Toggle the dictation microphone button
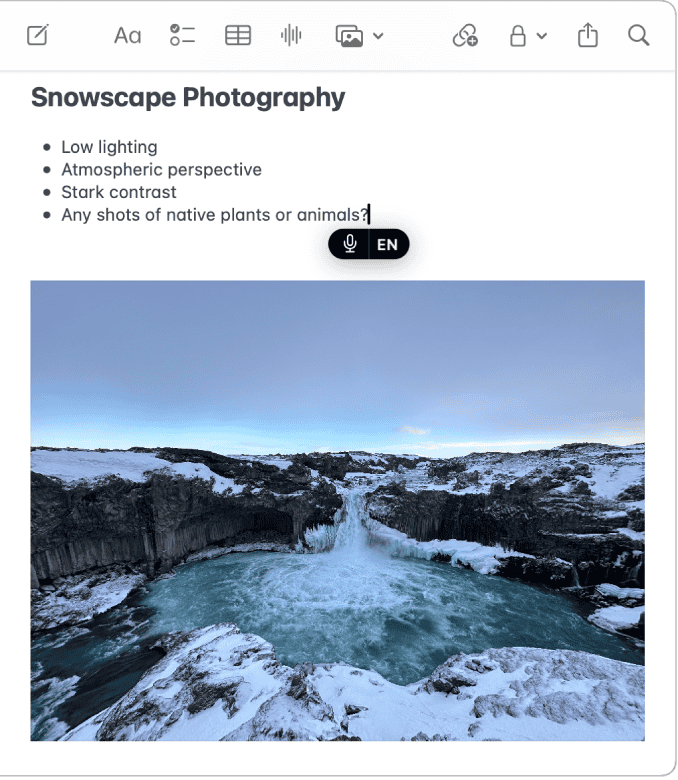The height and width of the screenshot is (780, 678). 350,244
